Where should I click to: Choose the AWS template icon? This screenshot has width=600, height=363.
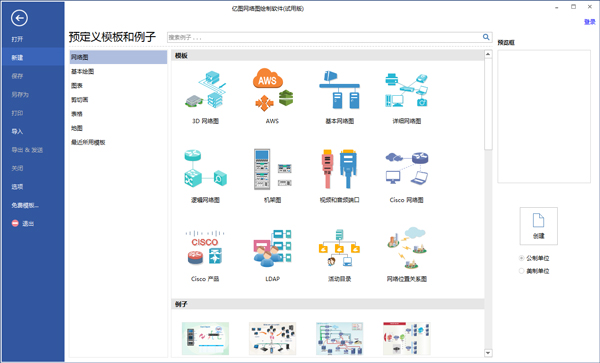[x=272, y=90]
